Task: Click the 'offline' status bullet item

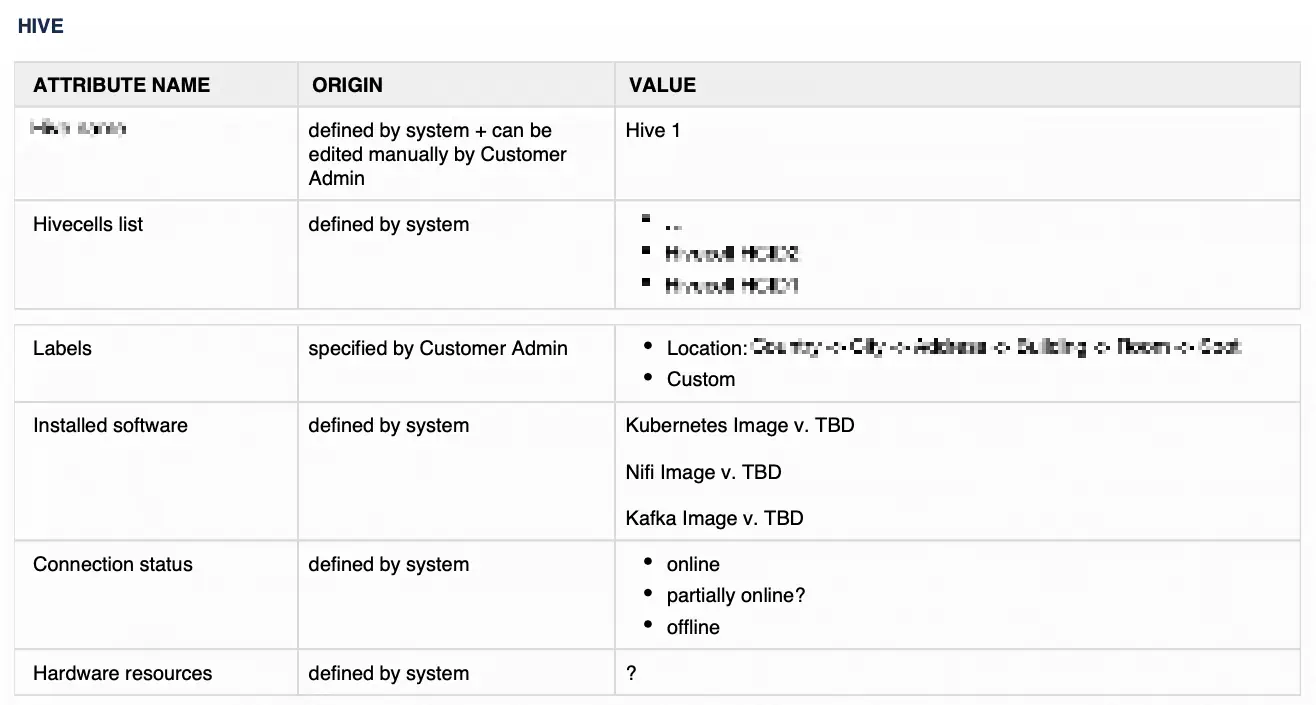Action: [x=693, y=628]
